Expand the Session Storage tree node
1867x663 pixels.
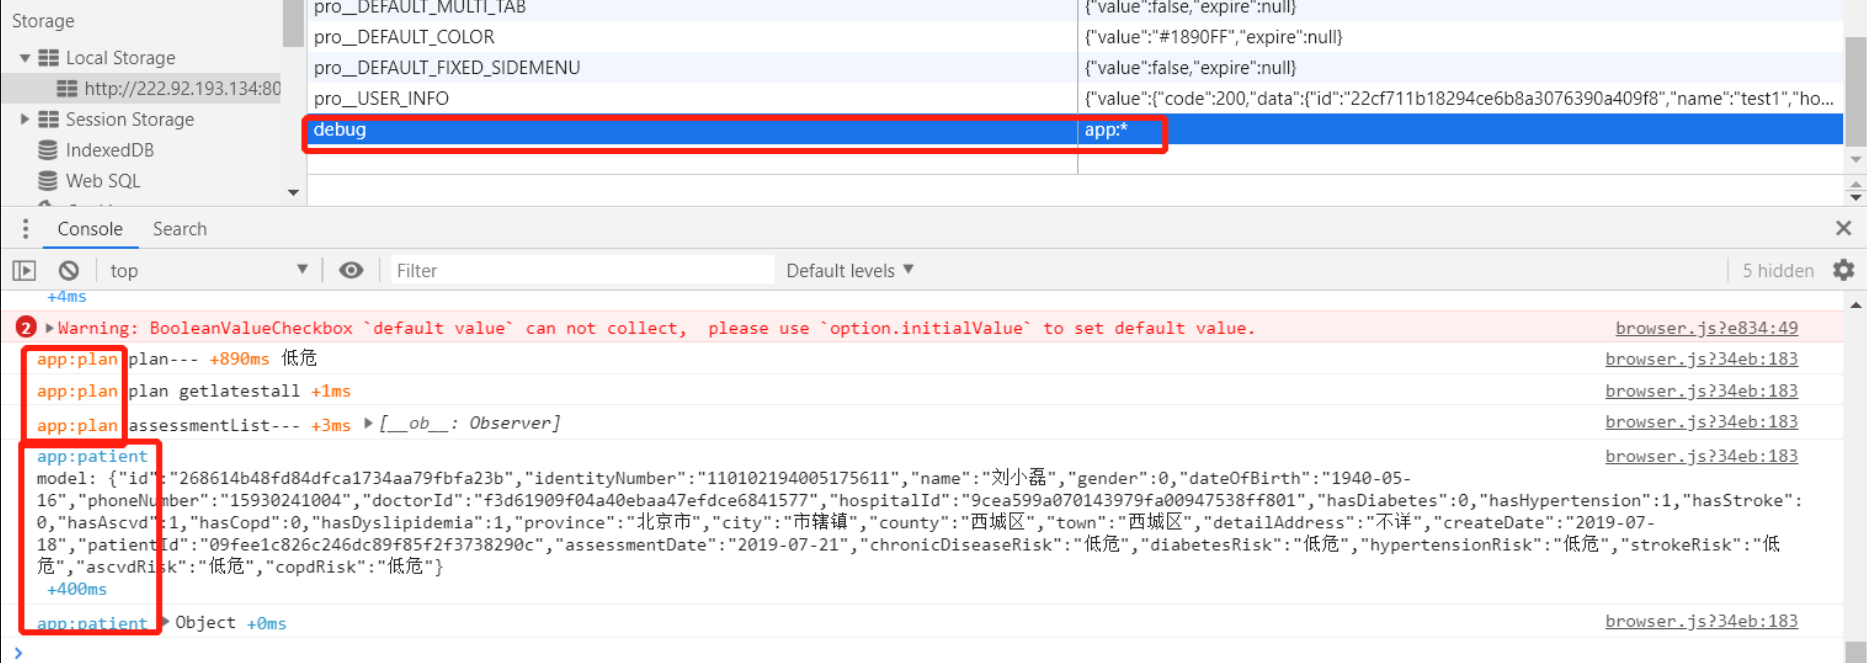(24, 119)
